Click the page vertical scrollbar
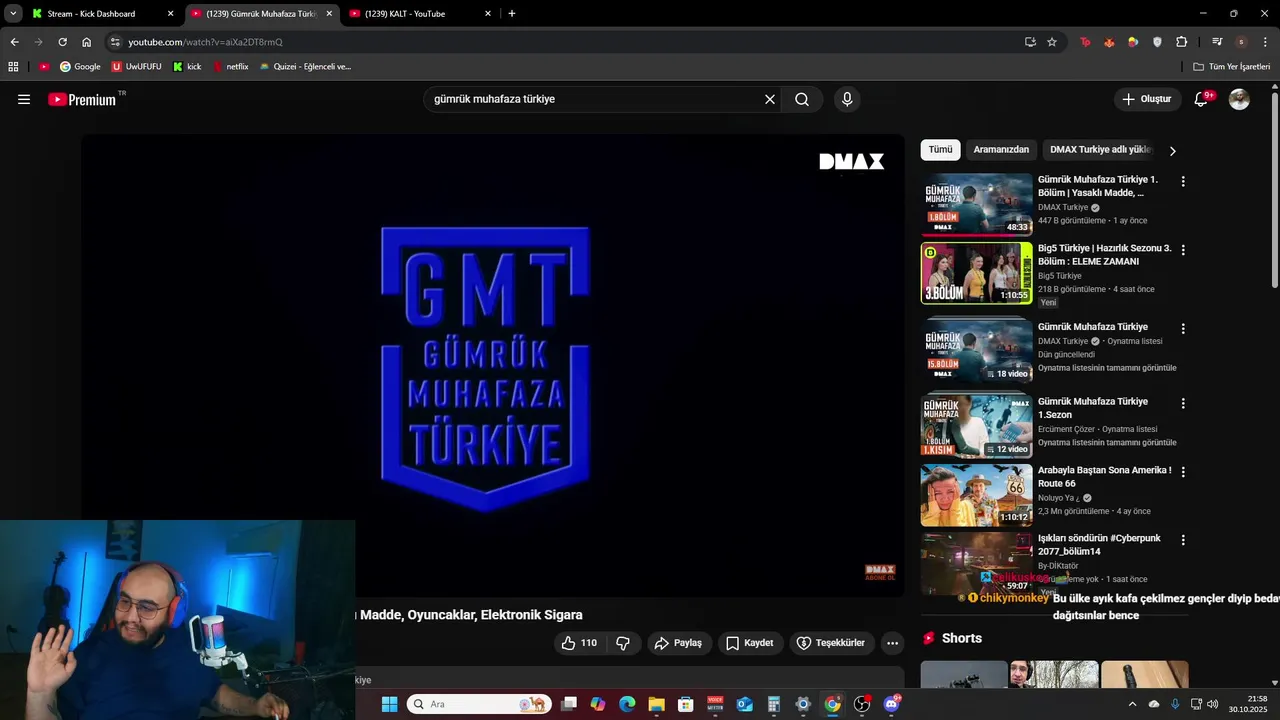 [x=1274, y=190]
